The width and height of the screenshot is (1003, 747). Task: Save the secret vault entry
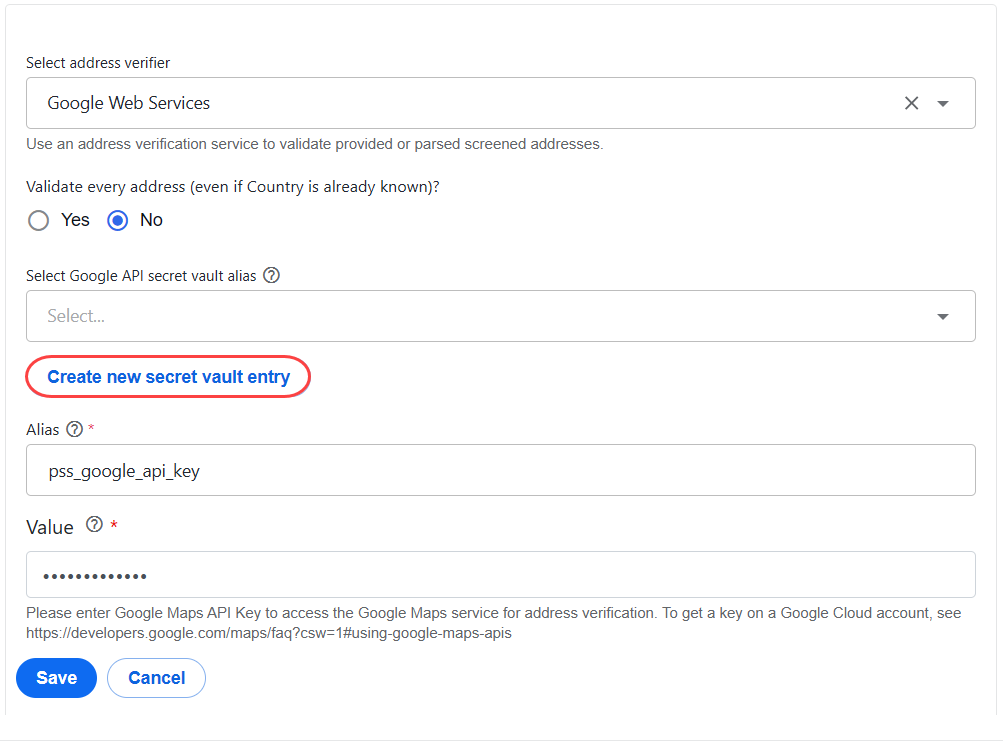[x=56, y=678]
